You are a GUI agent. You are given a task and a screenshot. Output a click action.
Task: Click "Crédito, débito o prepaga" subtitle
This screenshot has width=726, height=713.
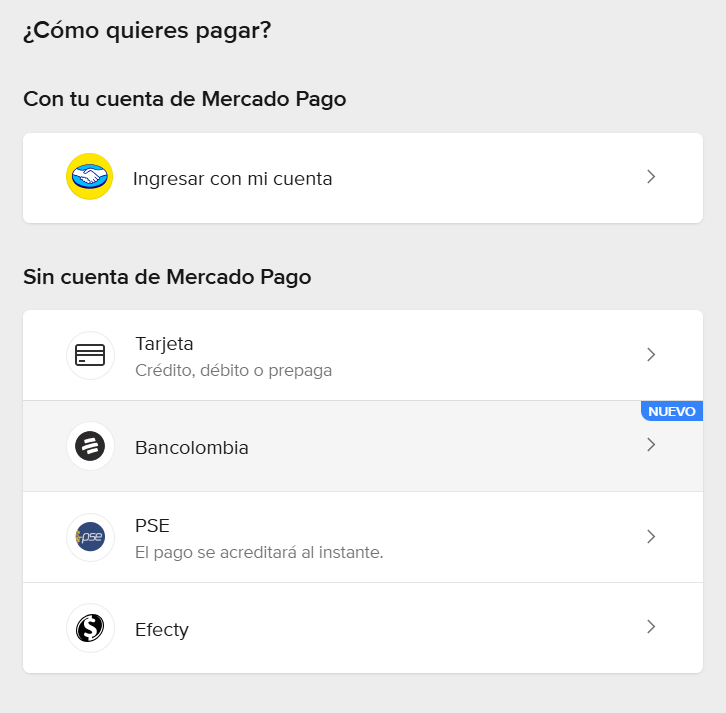click(x=233, y=370)
